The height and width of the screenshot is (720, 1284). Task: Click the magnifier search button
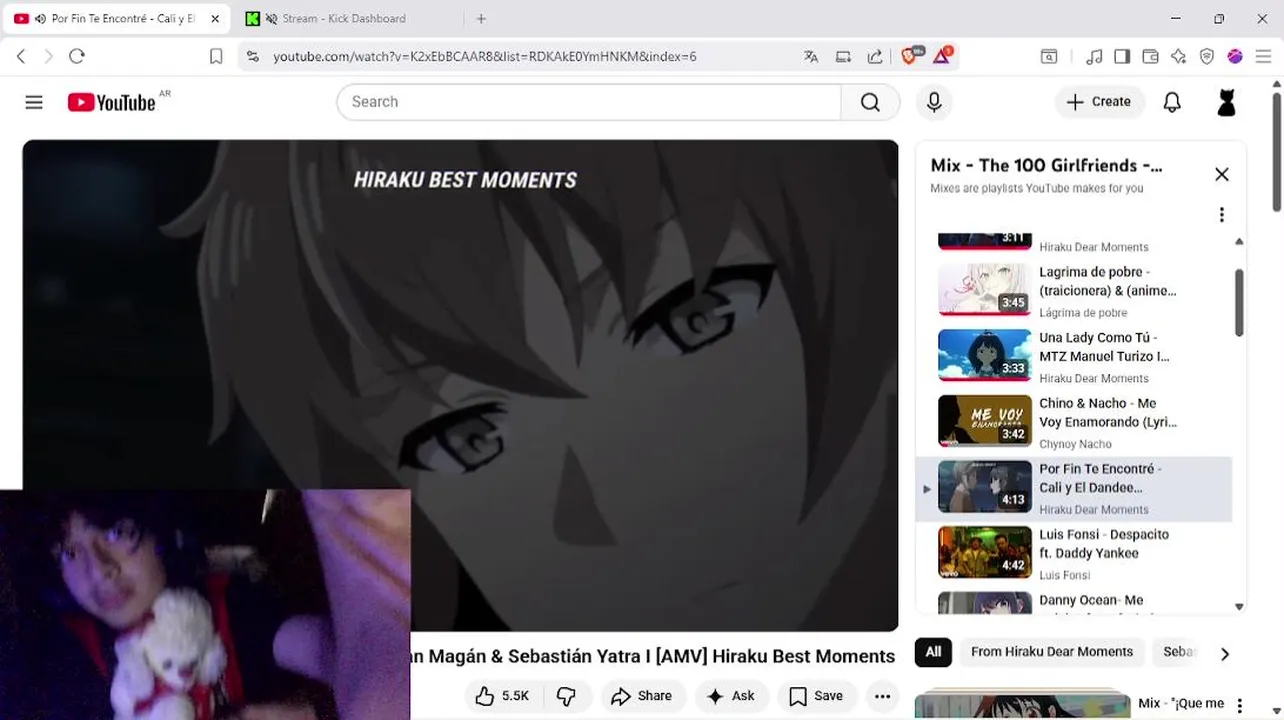click(x=870, y=102)
